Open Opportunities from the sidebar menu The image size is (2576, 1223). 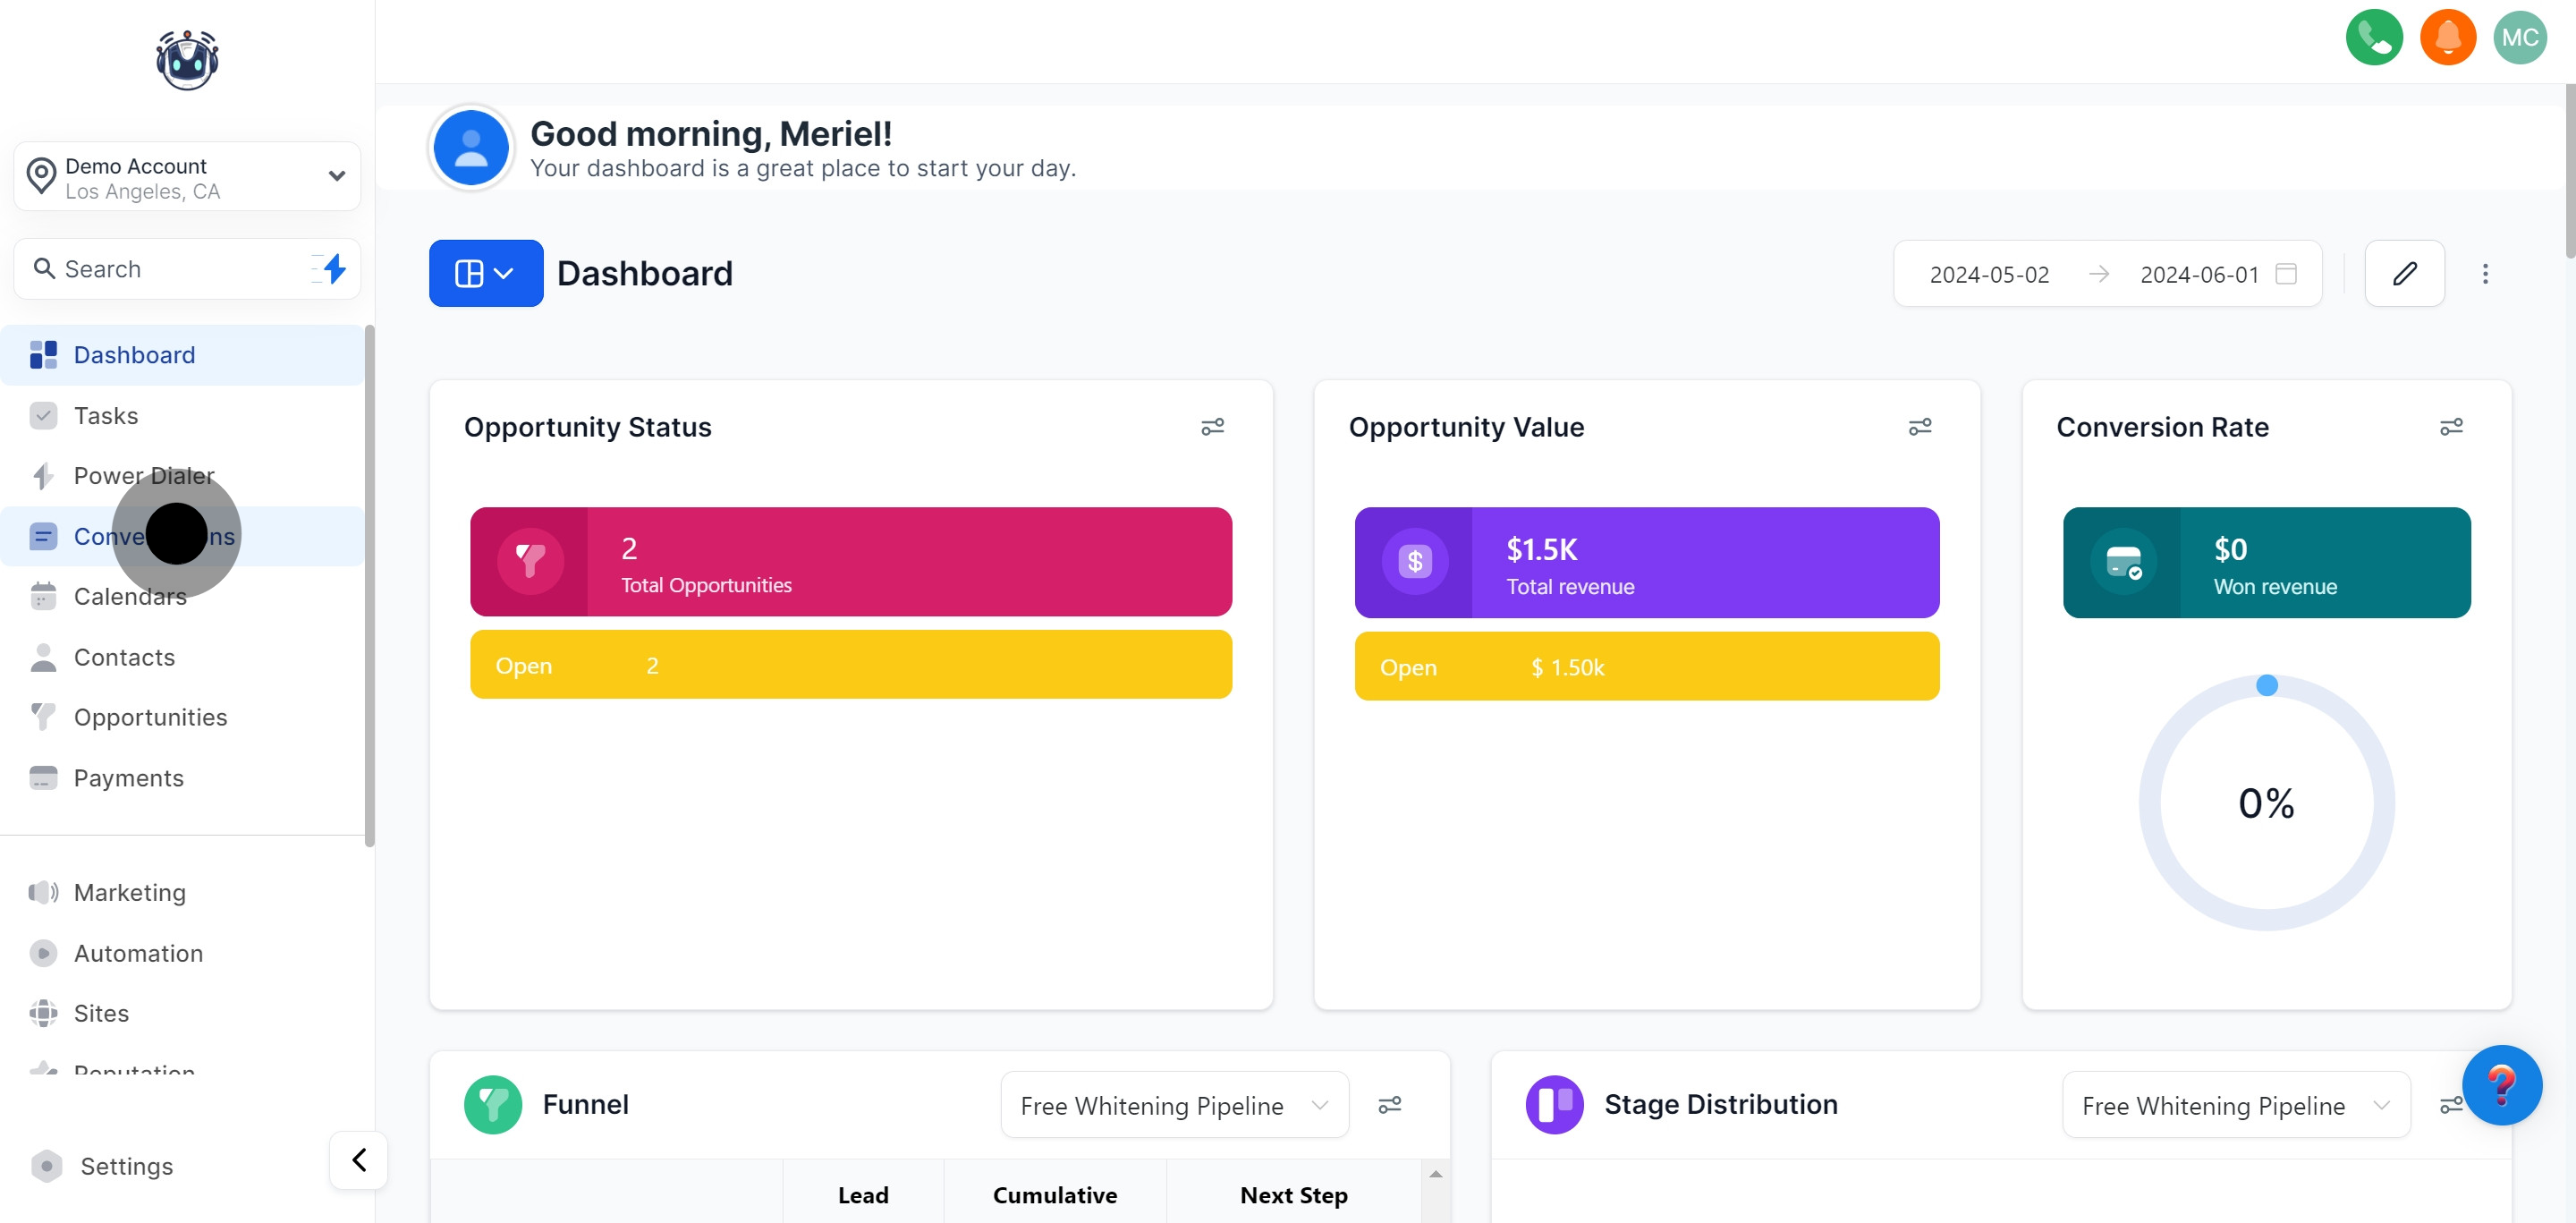(150, 717)
